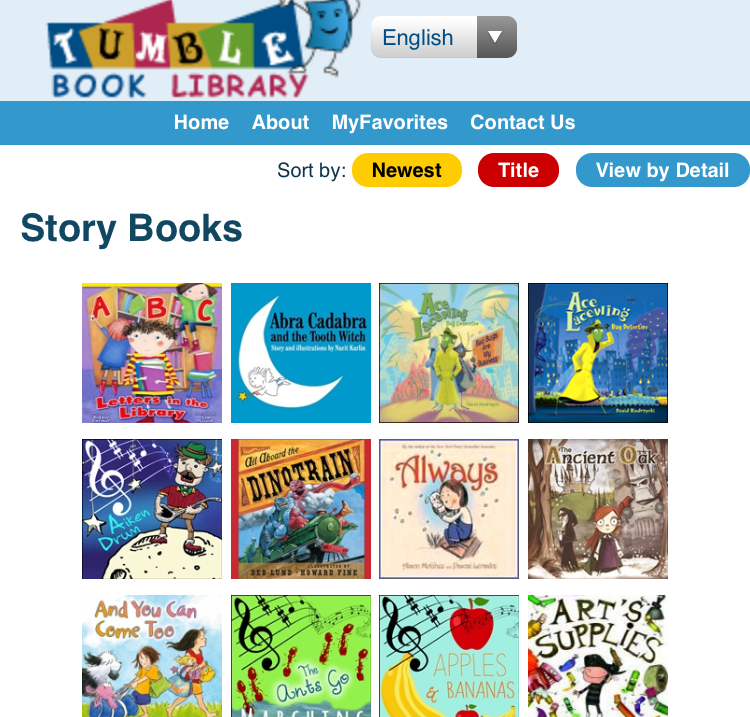Open the Aiken Drum book
Screen dimensions: 750x717
152,509
